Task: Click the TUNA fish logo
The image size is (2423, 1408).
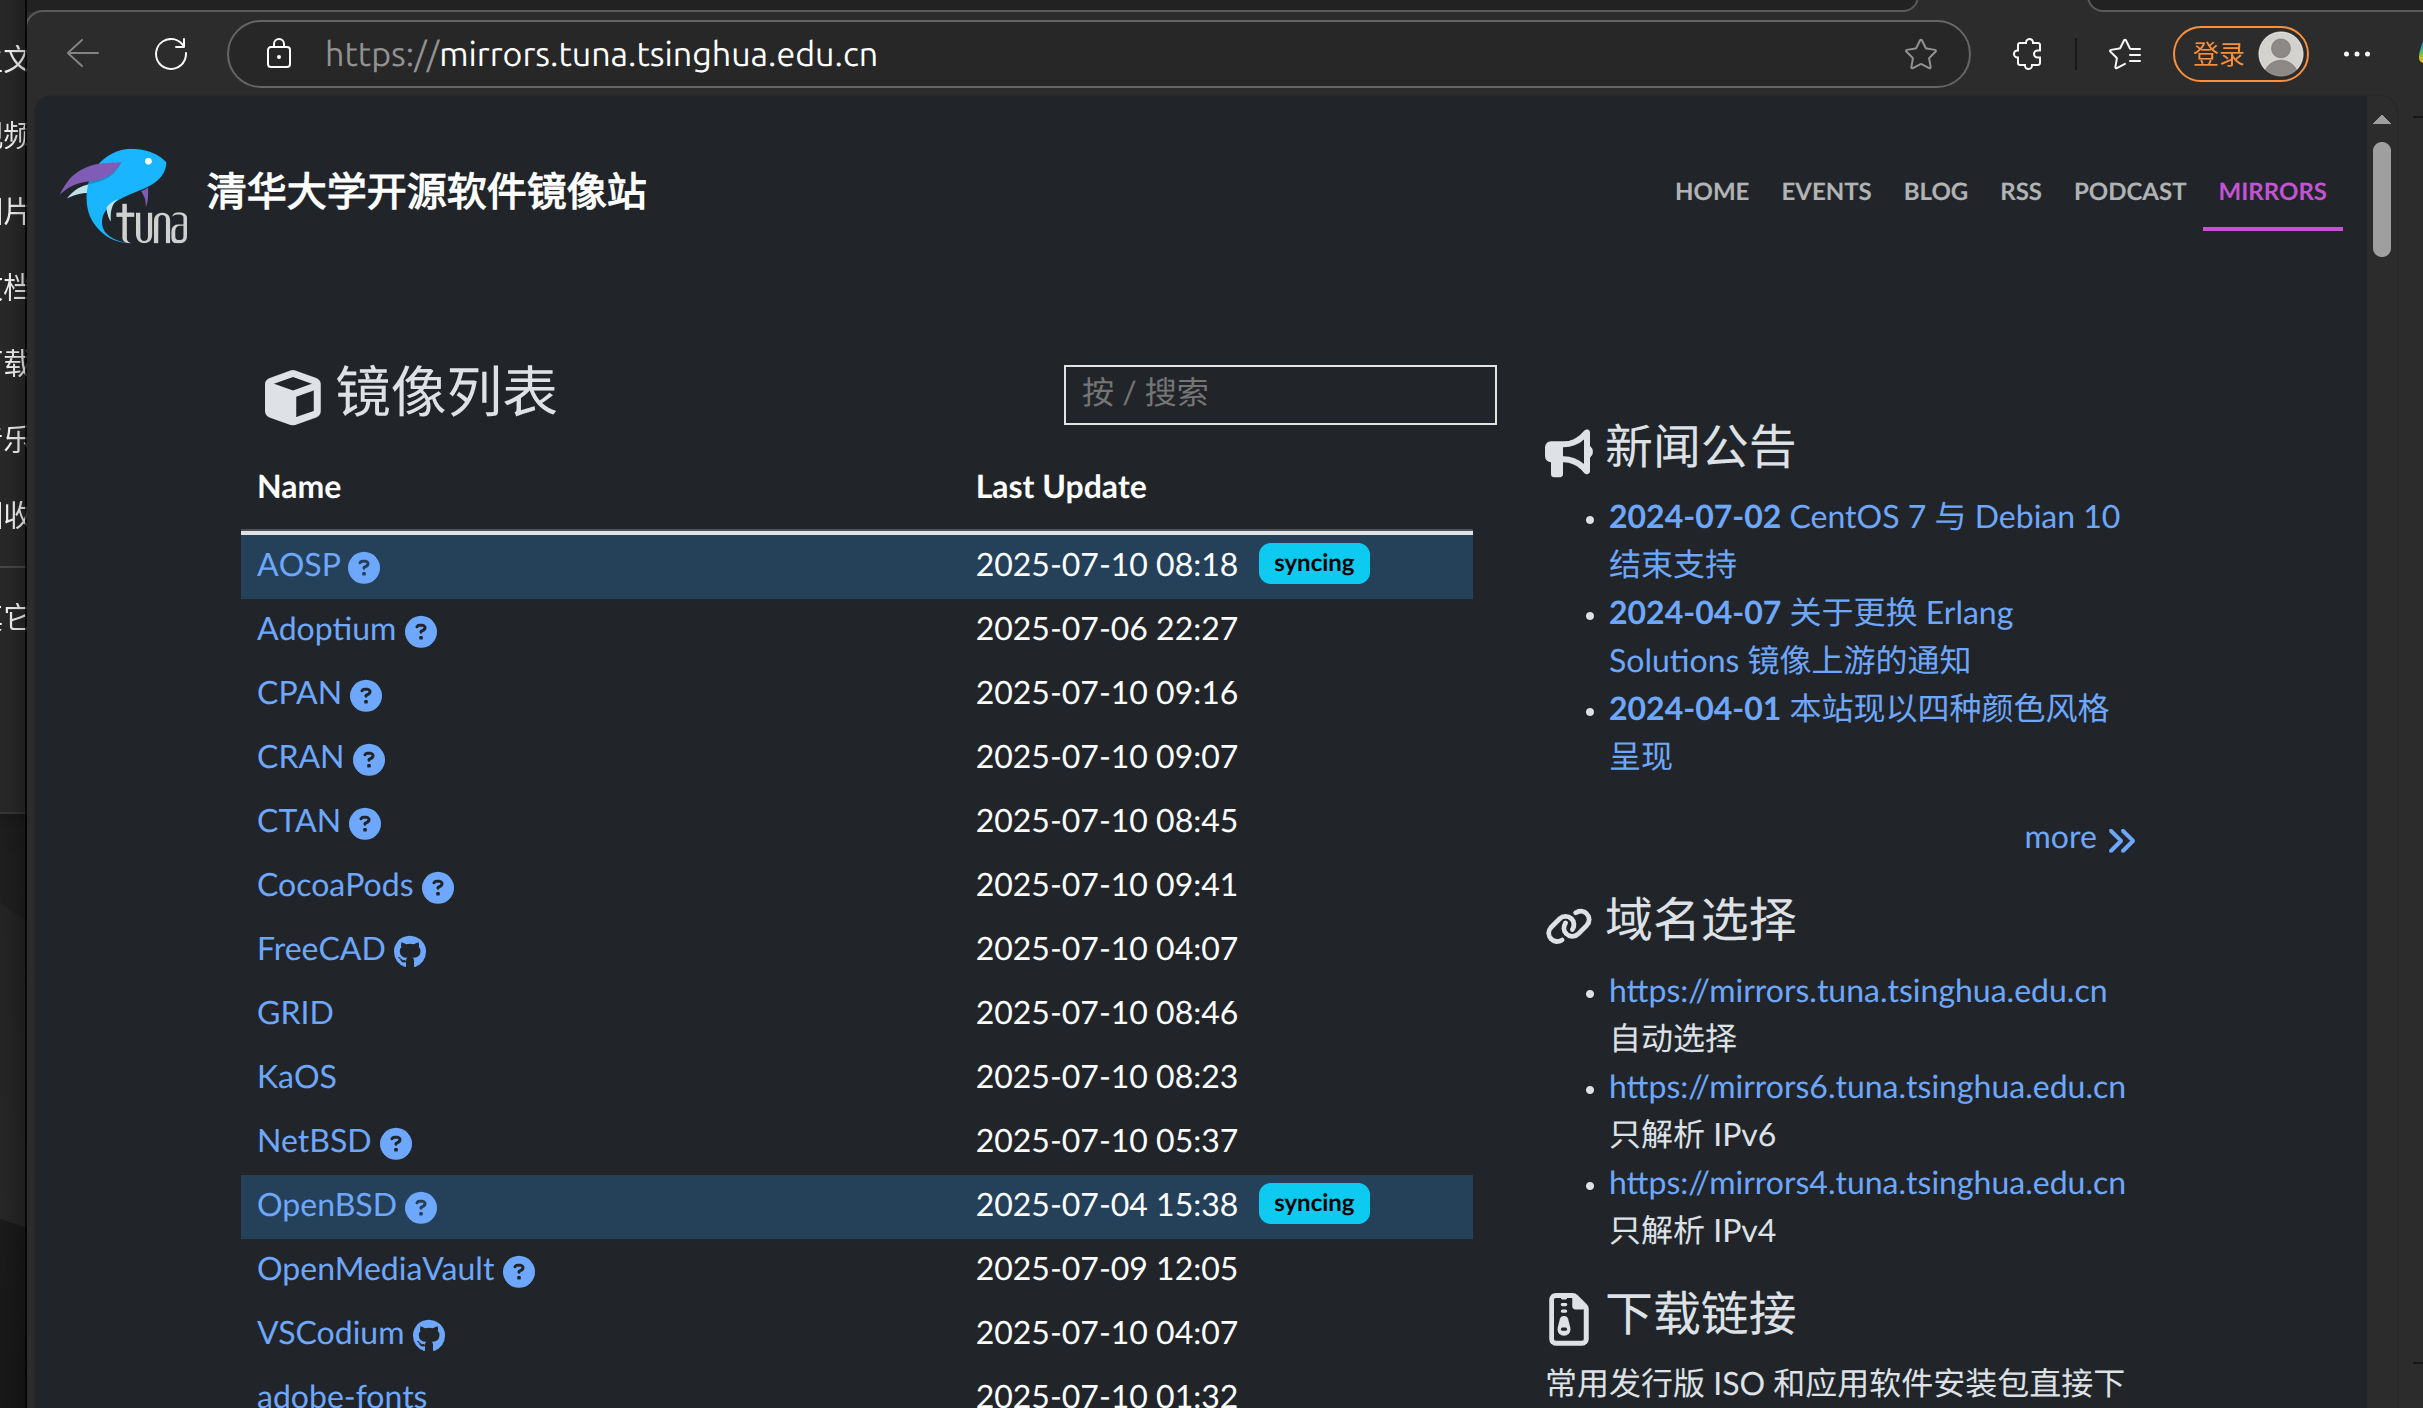Action: 125,195
